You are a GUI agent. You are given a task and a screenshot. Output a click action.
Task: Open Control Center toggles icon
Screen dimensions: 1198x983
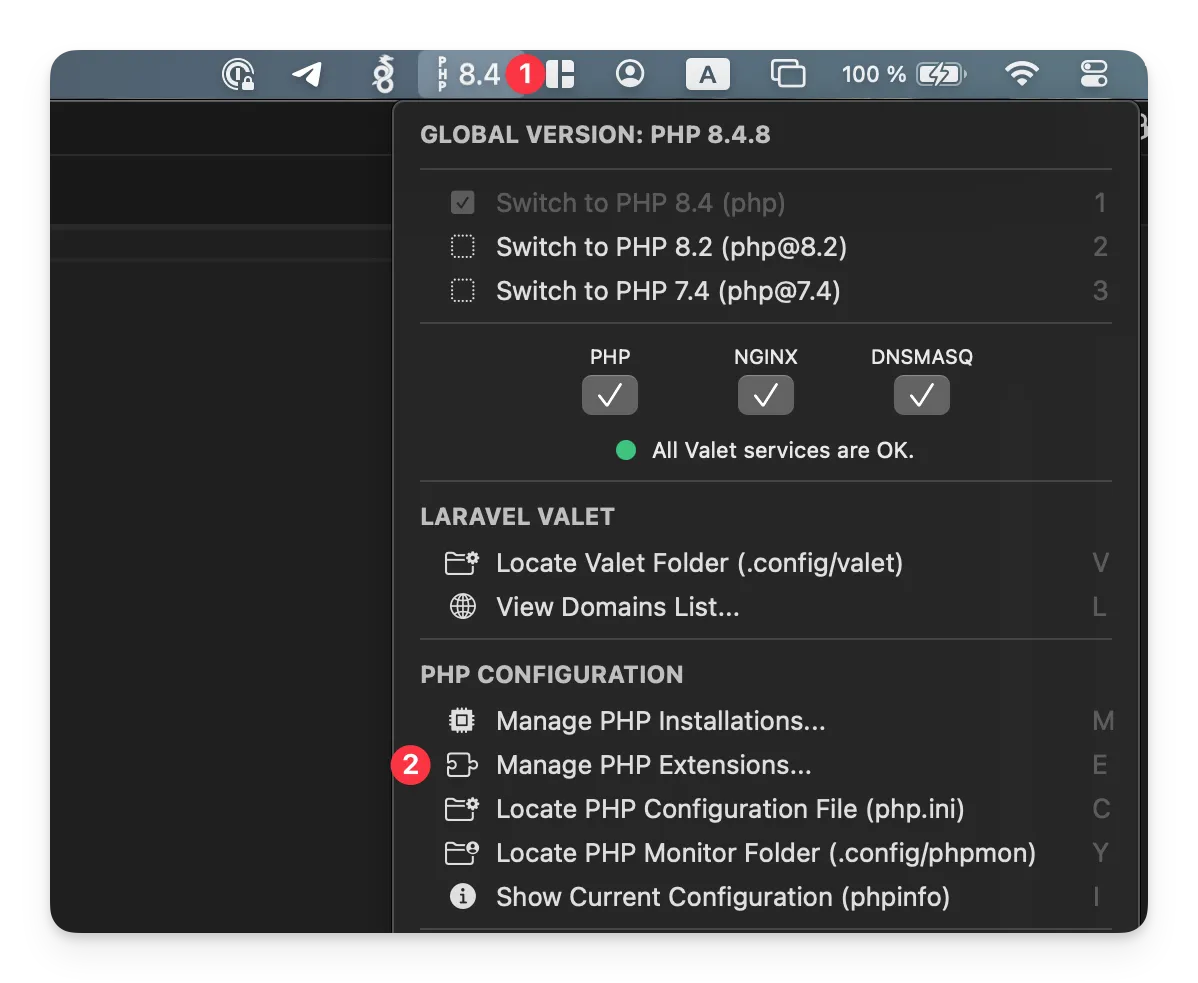point(1094,74)
